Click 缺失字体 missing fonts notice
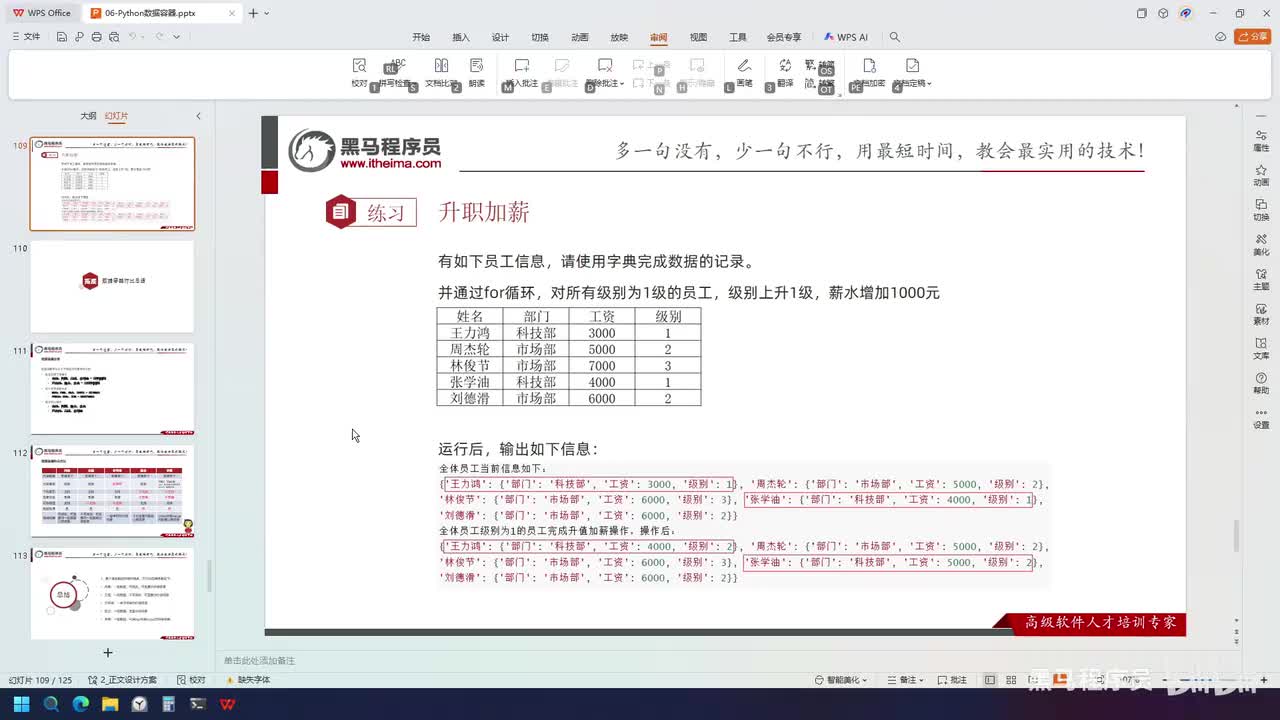 [248, 680]
